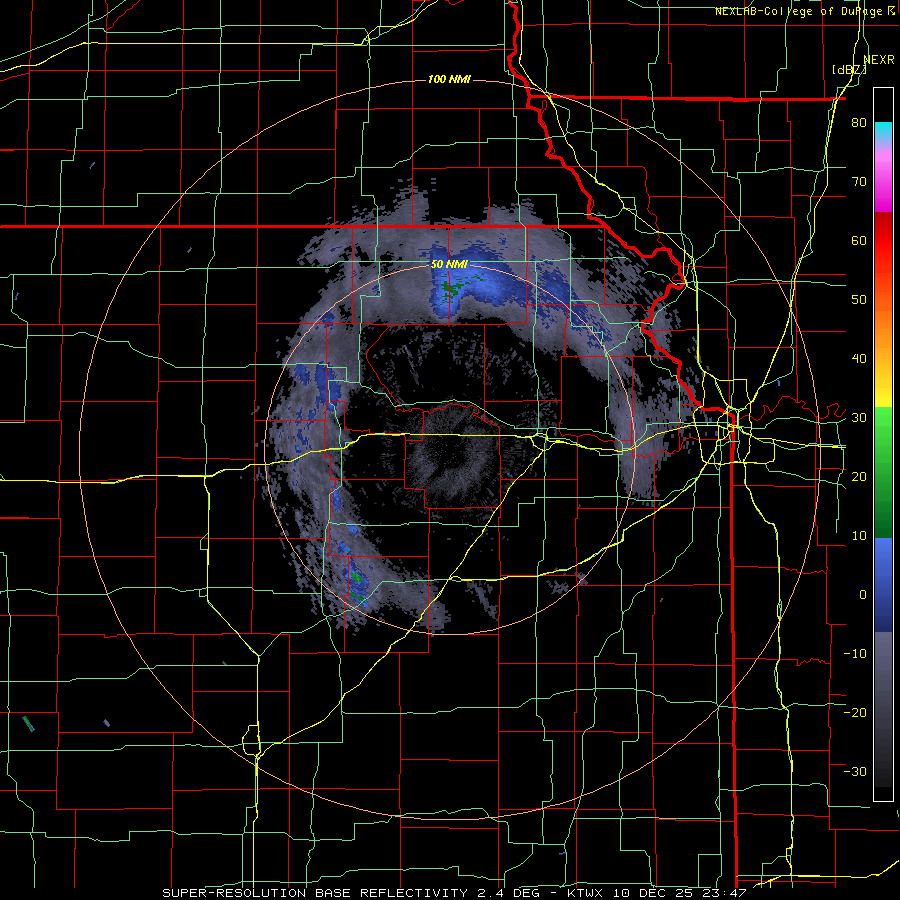Screen dimensions: 900x900
Task: Click the 80 value on the dBZ scale
Action: click(859, 123)
